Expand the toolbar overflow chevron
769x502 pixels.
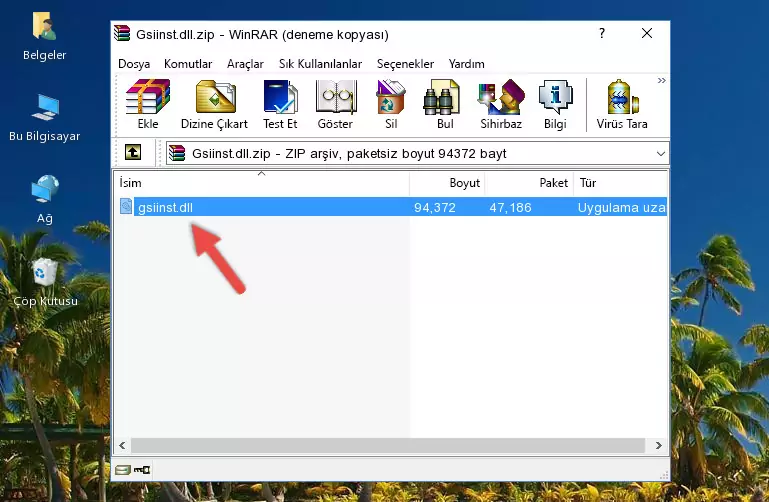662,80
